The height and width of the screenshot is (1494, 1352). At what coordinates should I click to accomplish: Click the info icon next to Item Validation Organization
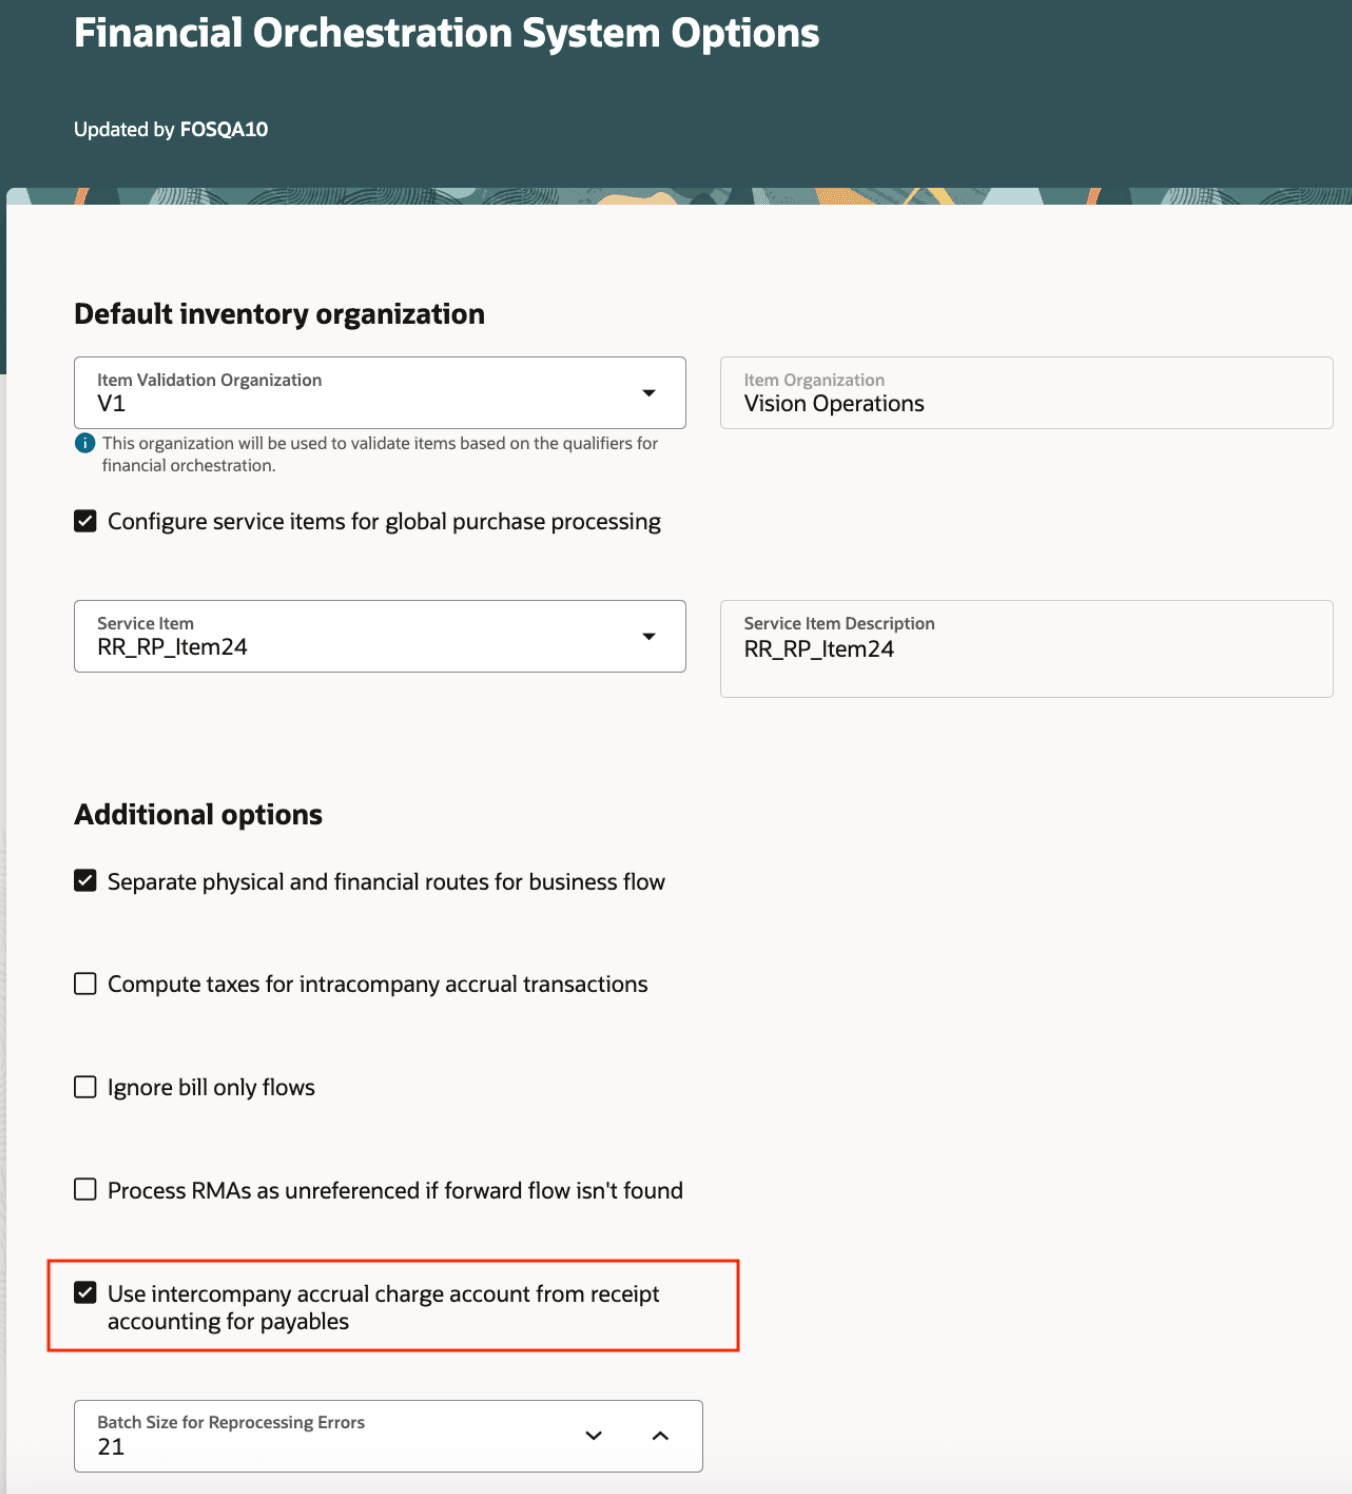tap(85, 443)
